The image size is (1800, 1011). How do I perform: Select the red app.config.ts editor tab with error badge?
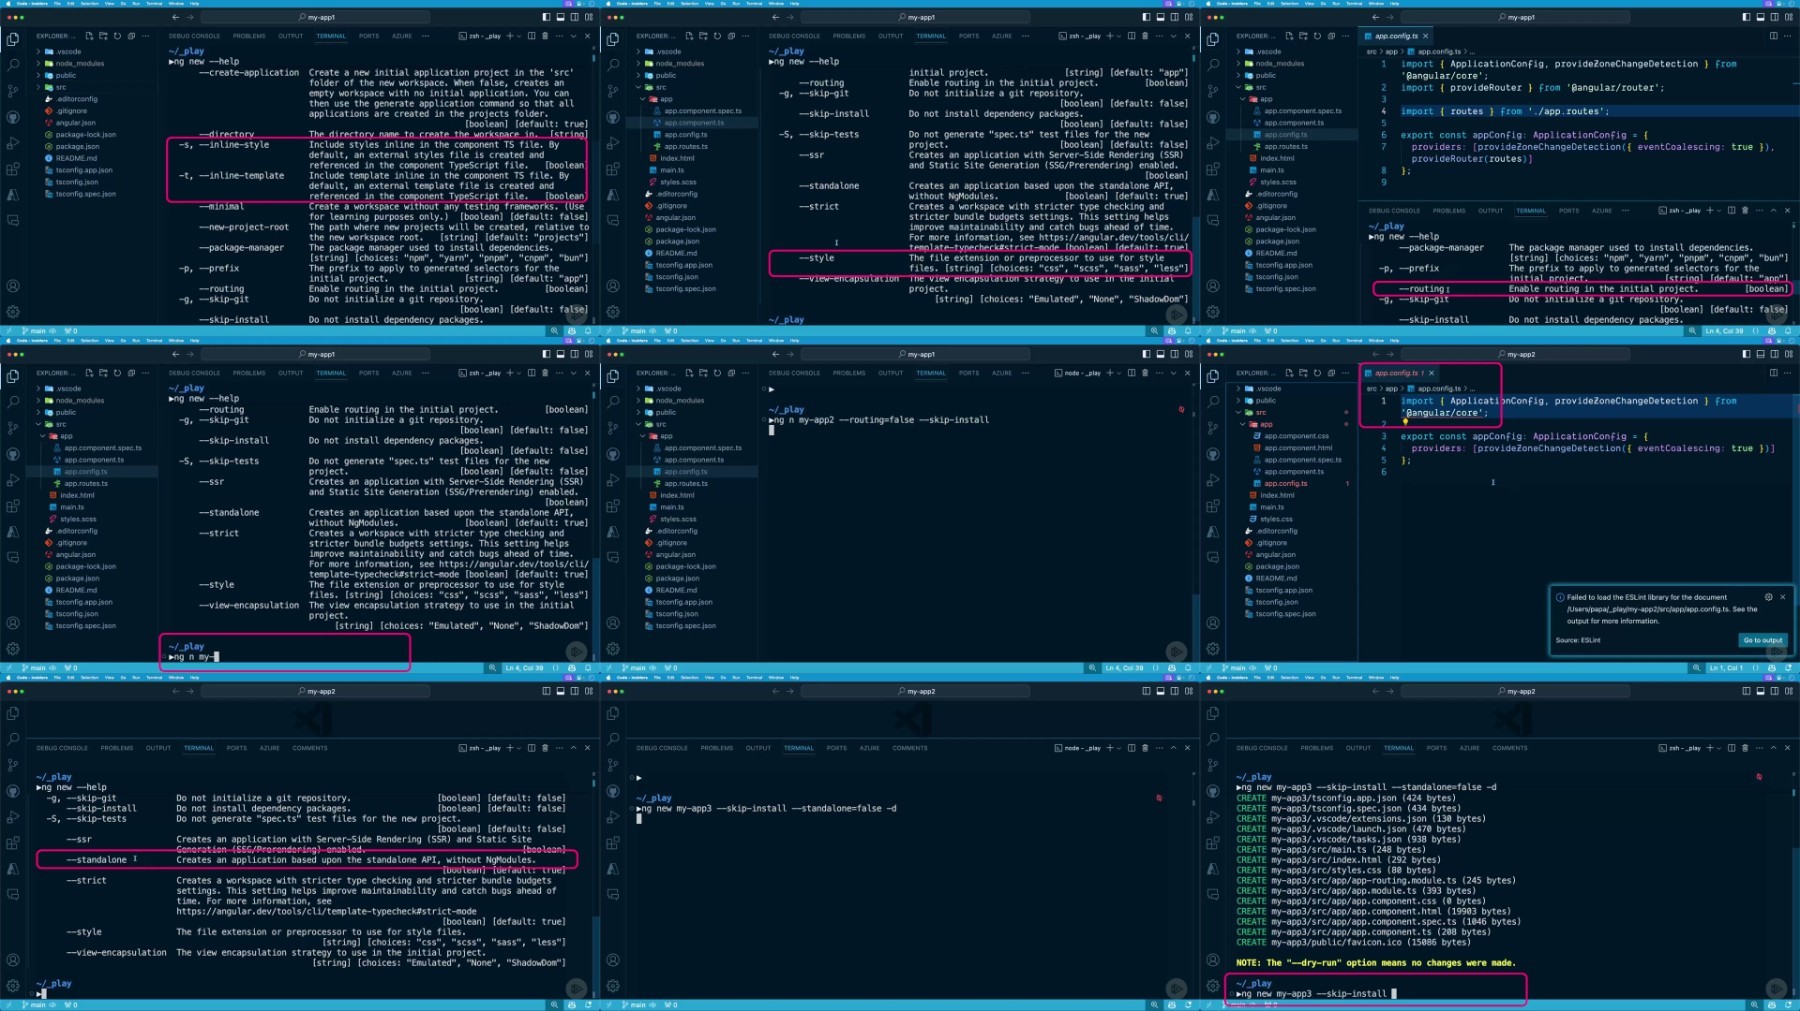1399,372
